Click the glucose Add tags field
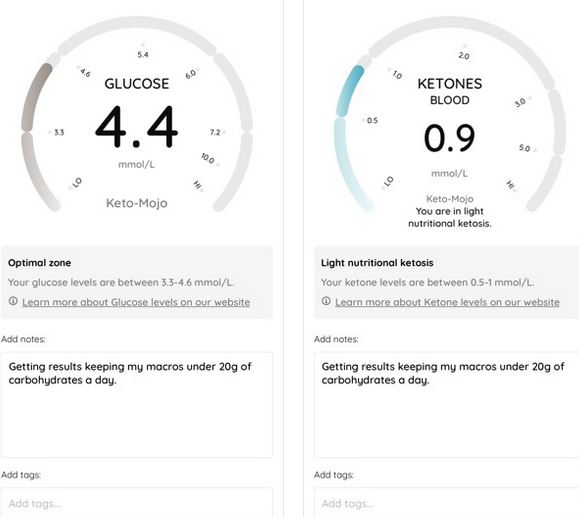Screen dimensions: 579x517 (x=137, y=502)
